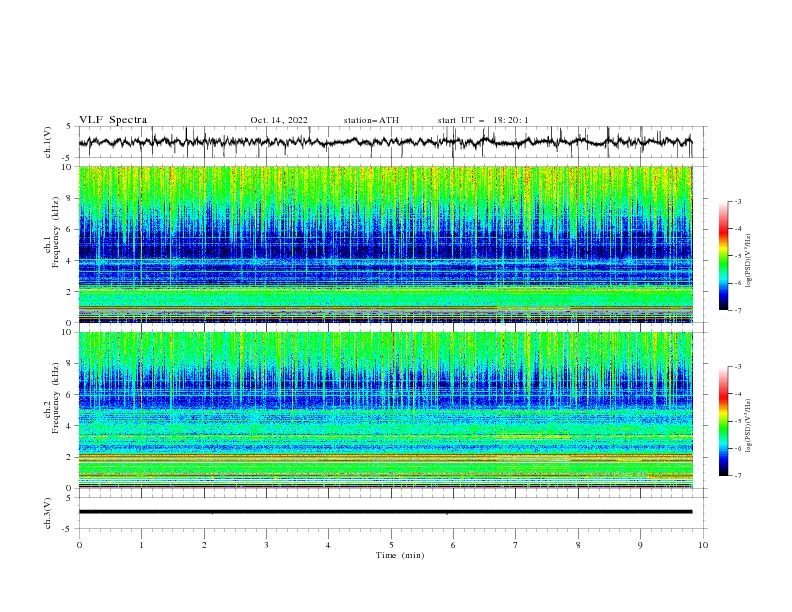792x612 pixels.
Task: Click time axis tick label '2'
Action: (204, 545)
